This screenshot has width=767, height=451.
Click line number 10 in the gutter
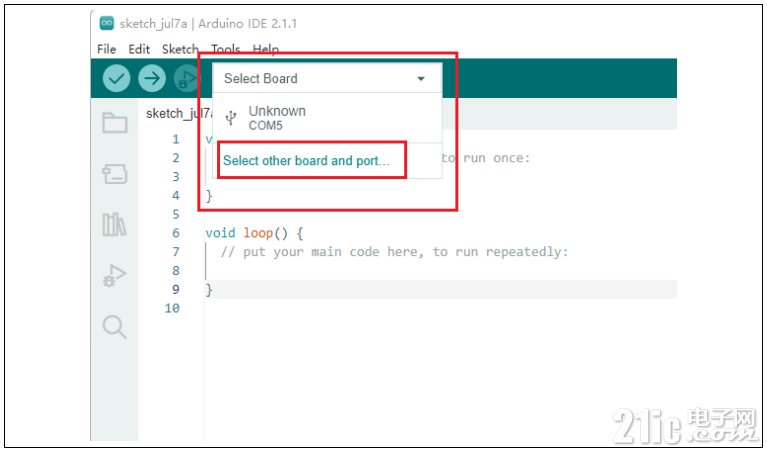pos(172,308)
